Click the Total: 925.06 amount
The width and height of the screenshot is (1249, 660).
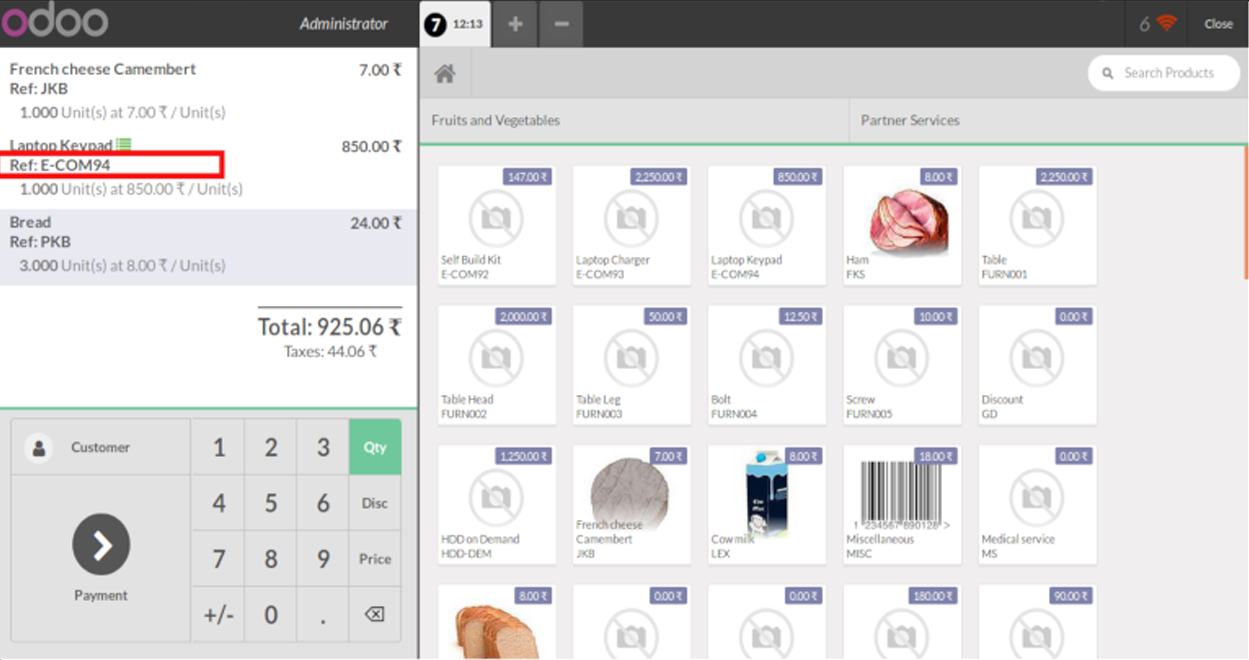point(330,327)
